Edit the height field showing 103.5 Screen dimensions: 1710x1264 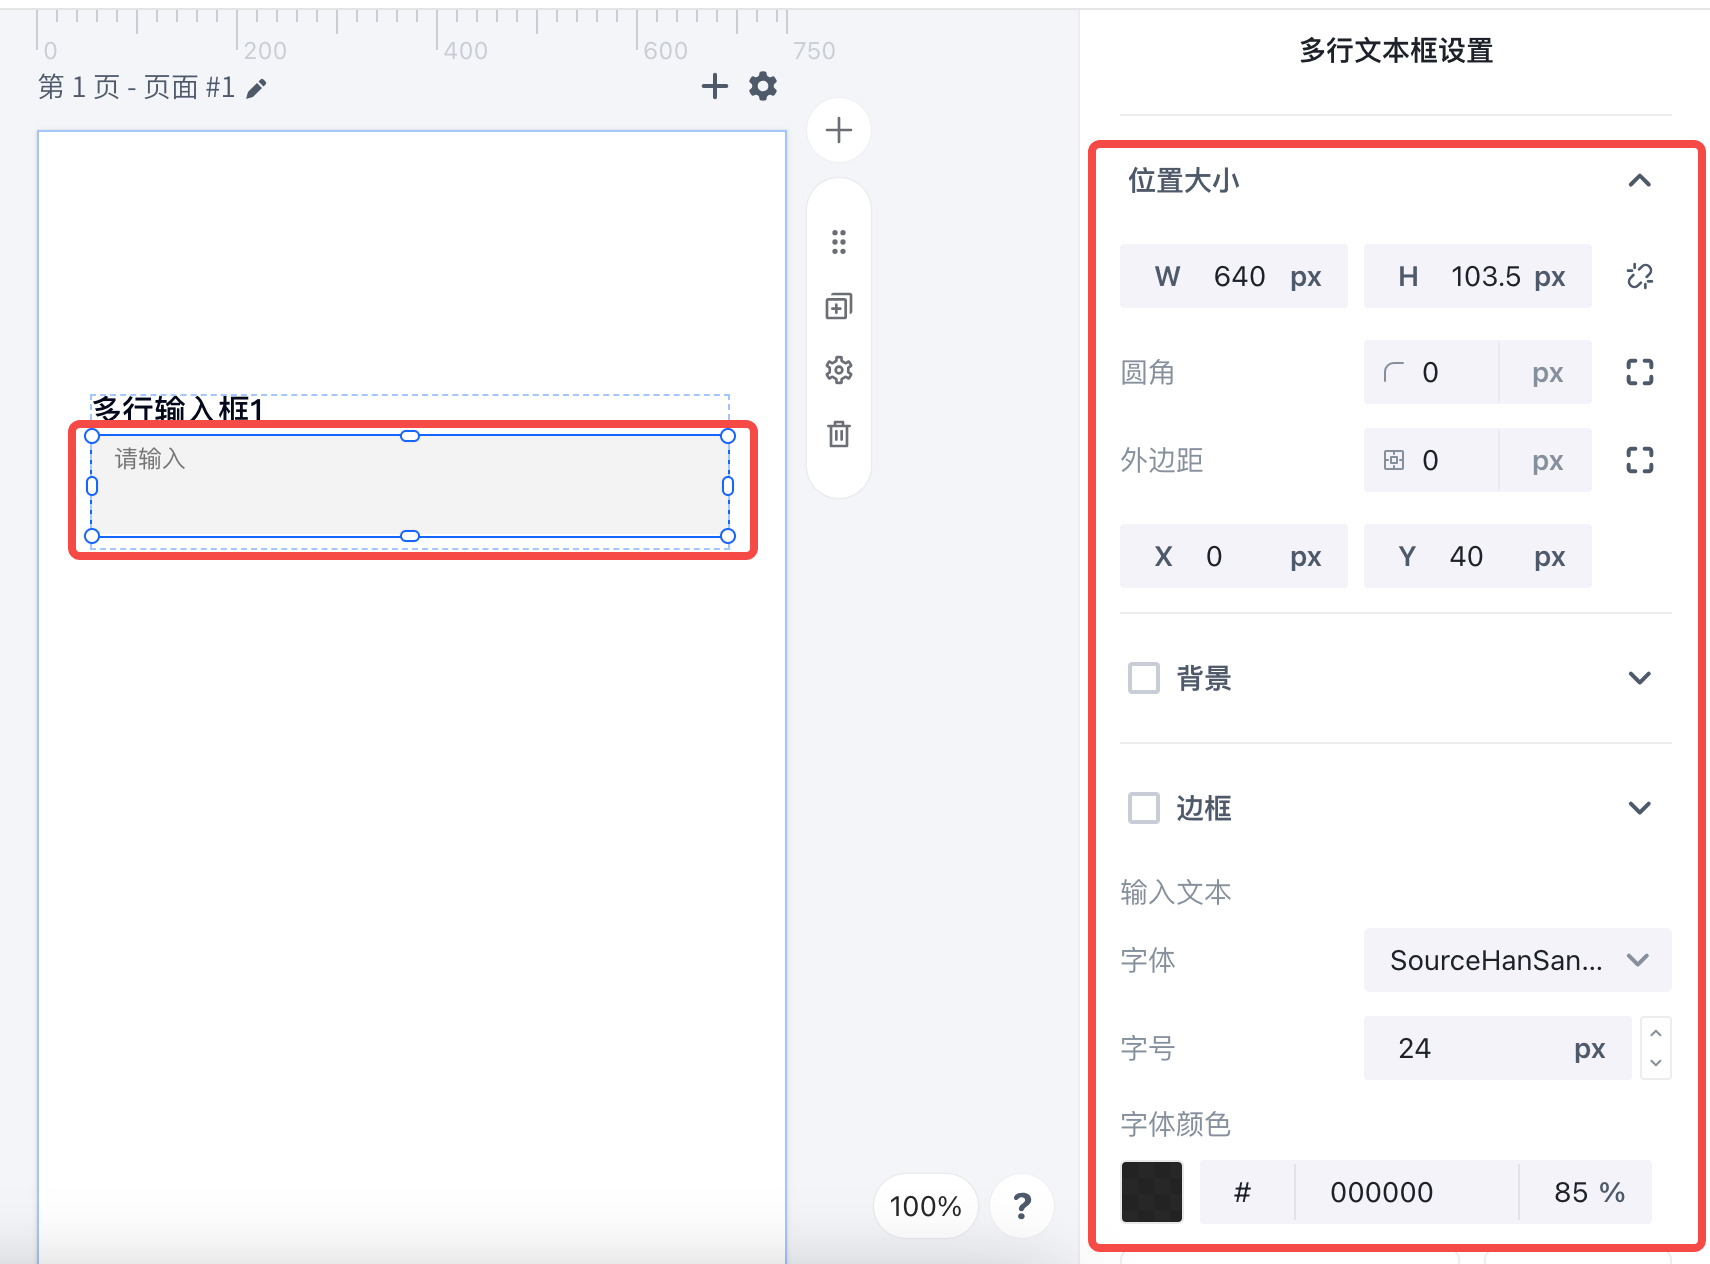click(1478, 276)
